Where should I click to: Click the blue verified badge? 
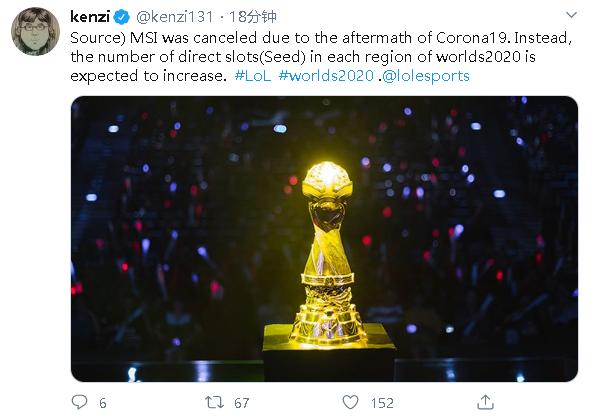122,17
